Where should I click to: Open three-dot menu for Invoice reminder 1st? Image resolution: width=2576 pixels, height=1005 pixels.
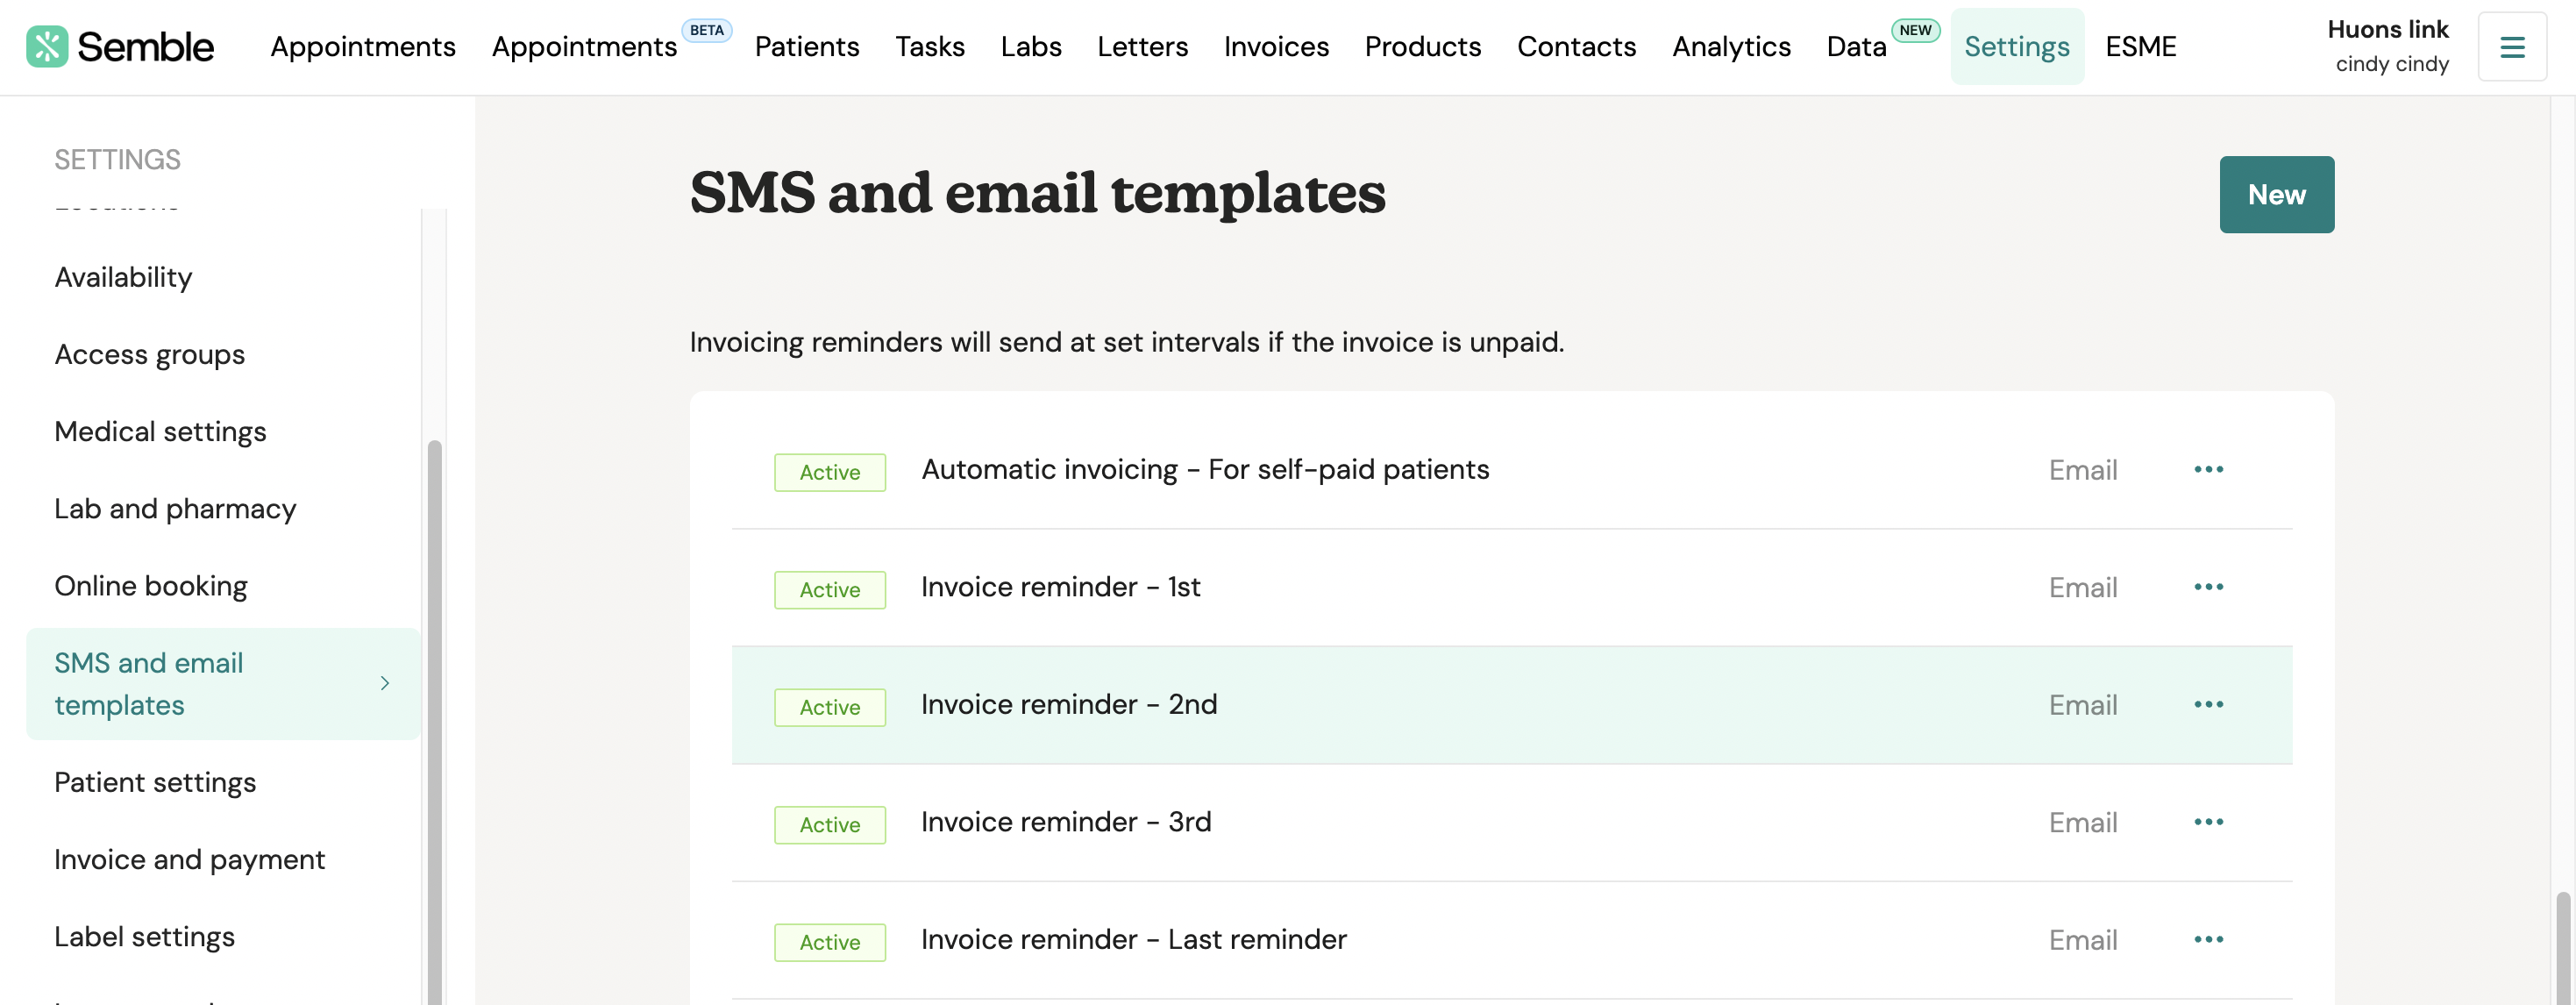click(x=2208, y=587)
